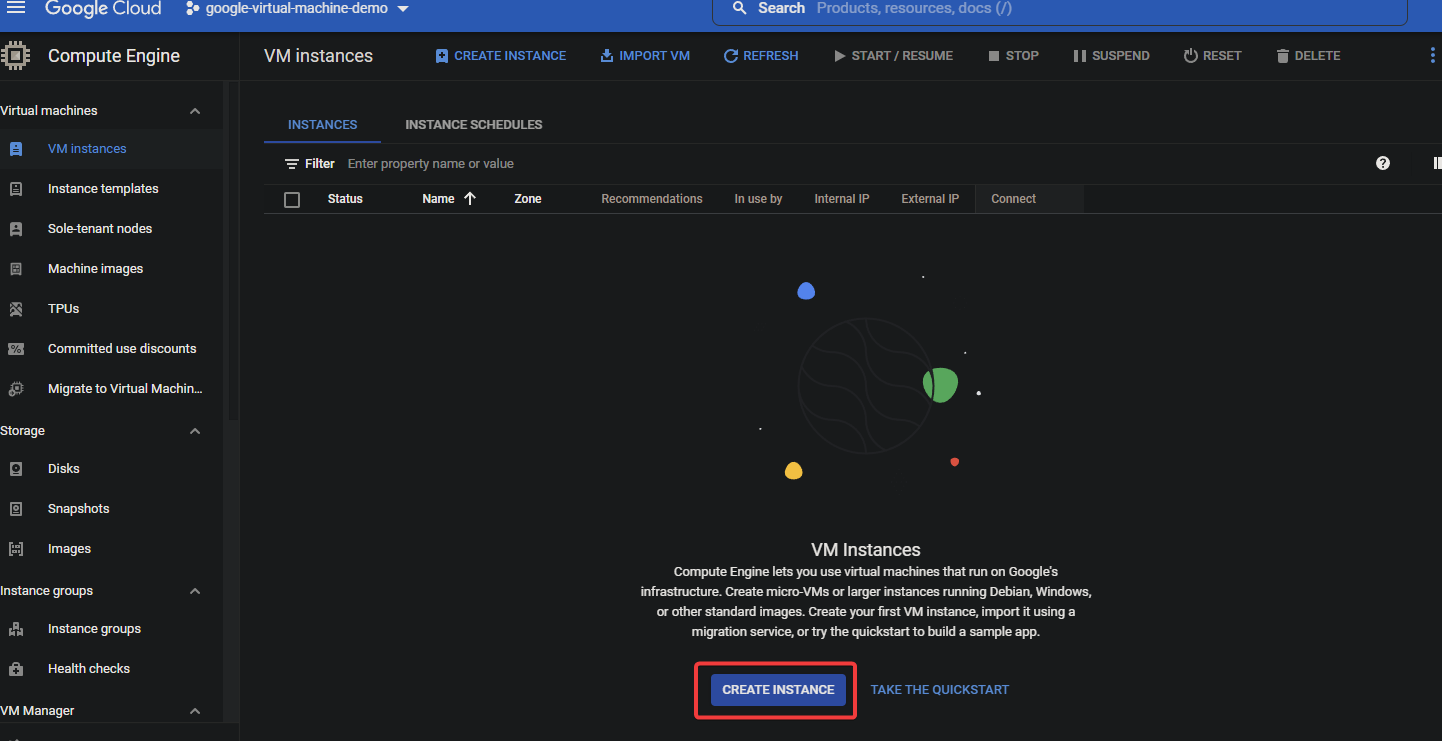The image size is (1442, 741).
Task: Click Suspend toolbar button
Action: tap(1112, 56)
